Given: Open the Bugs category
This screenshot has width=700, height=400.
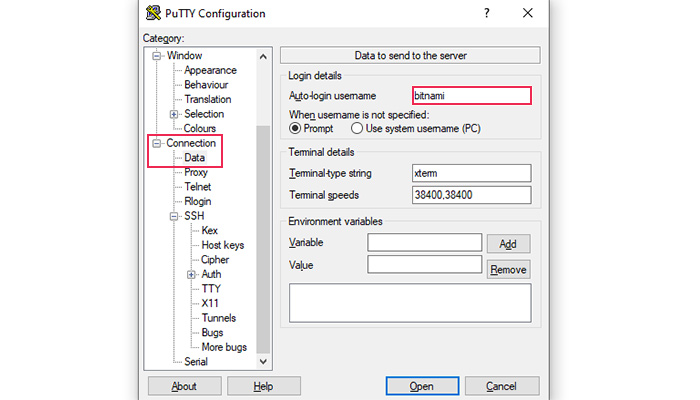Looking at the screenshot, I should 212,333.
